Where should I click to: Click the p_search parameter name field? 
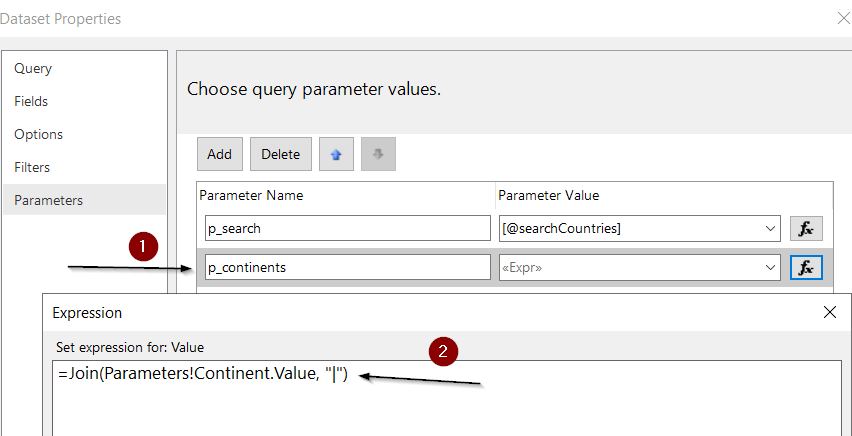[348, 228]
